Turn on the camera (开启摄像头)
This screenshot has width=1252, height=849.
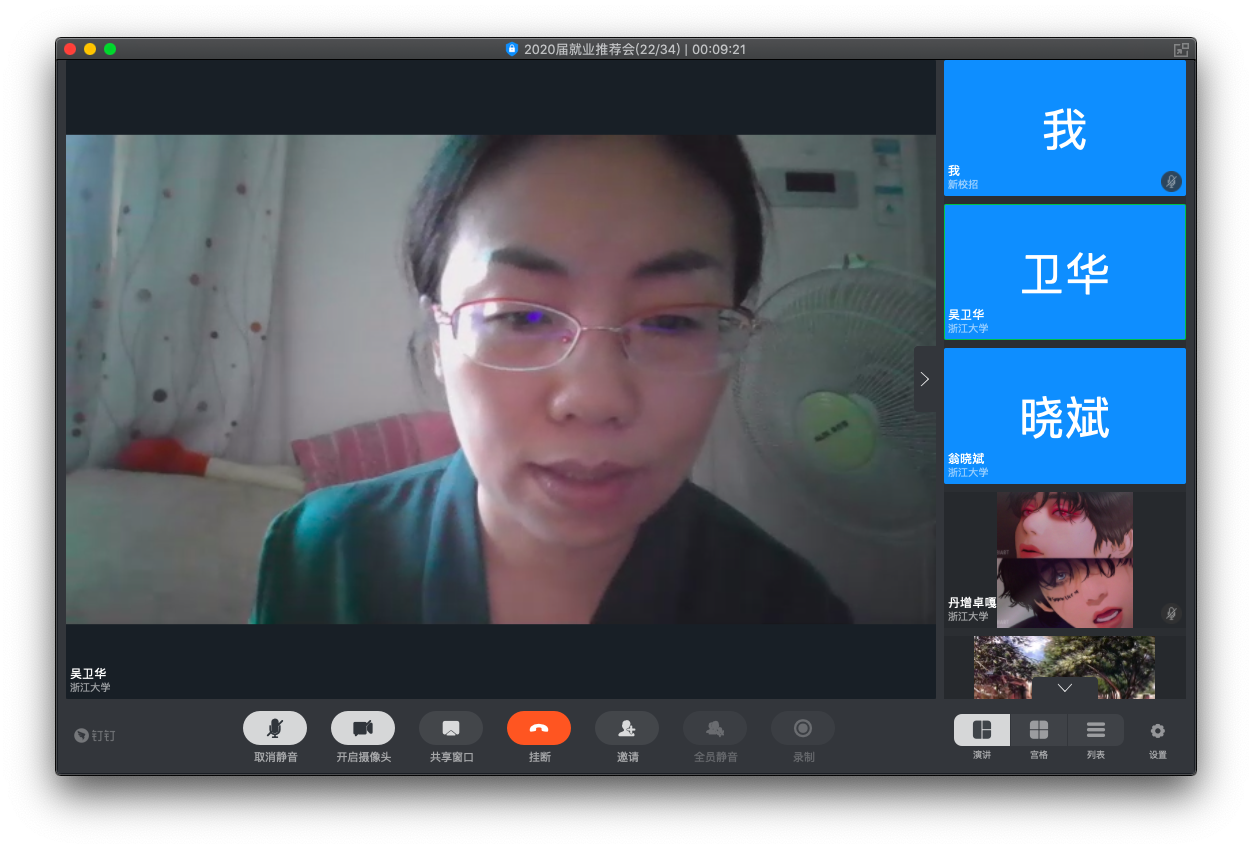coord(363,728)
